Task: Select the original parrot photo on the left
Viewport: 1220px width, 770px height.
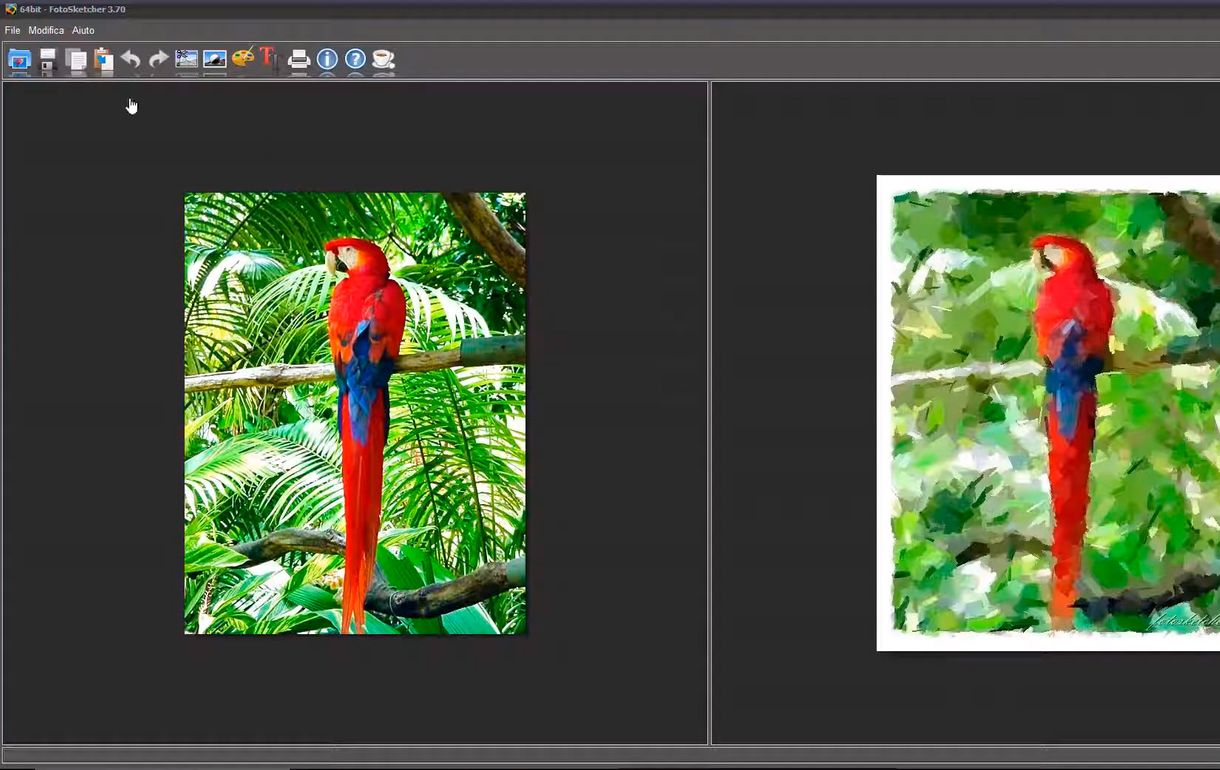Action: [x=355, y=413]
